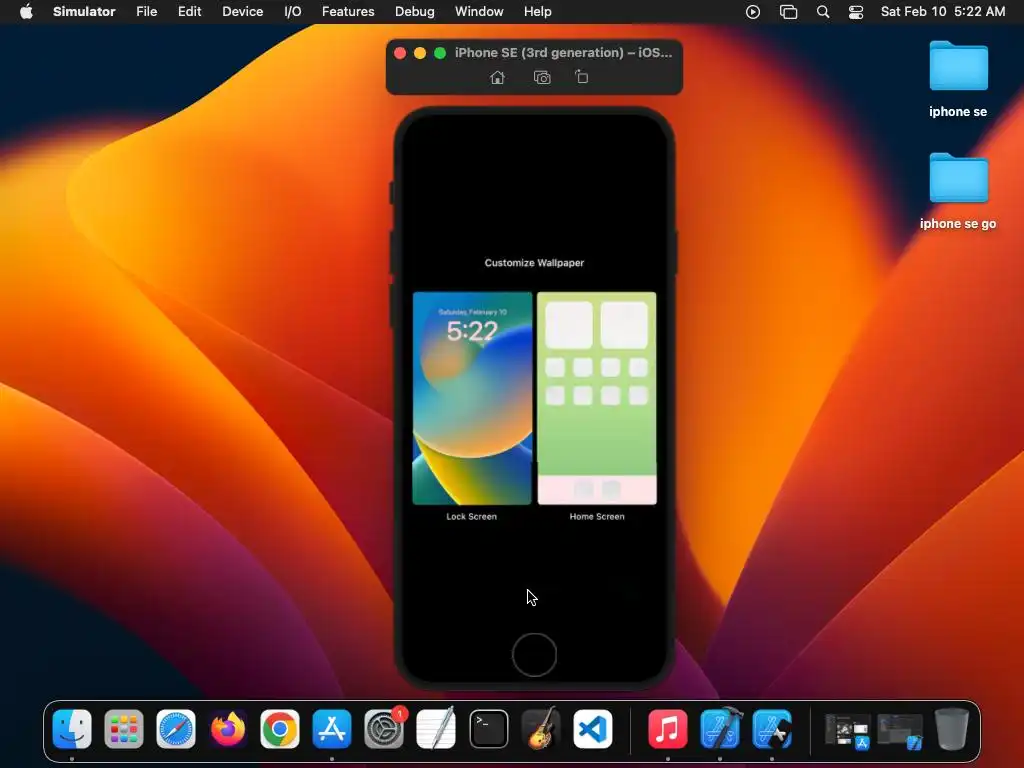Open Xcode from the Dock
The height and width of the screenshot is (768, 1024).
[720, 729]
